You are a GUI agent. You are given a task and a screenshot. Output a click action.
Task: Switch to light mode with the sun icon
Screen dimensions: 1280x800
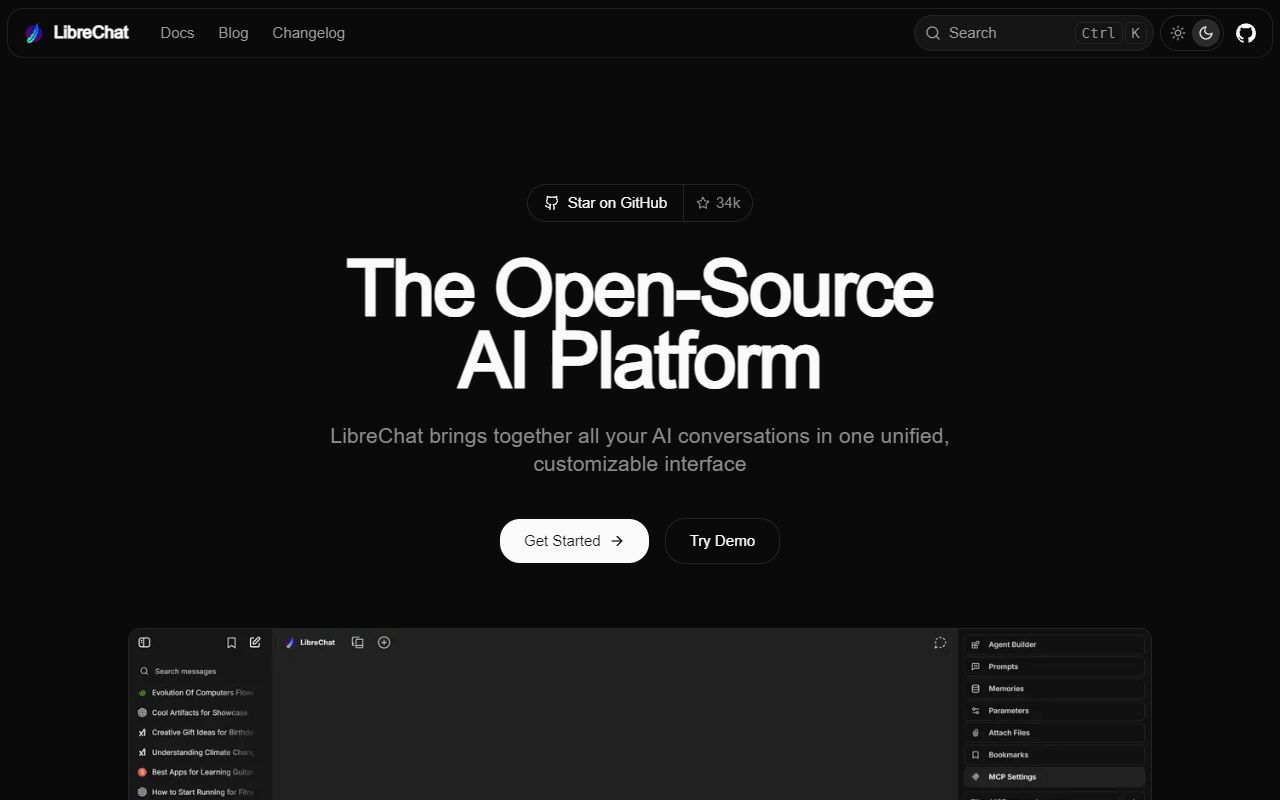(x=1177, y=32)
